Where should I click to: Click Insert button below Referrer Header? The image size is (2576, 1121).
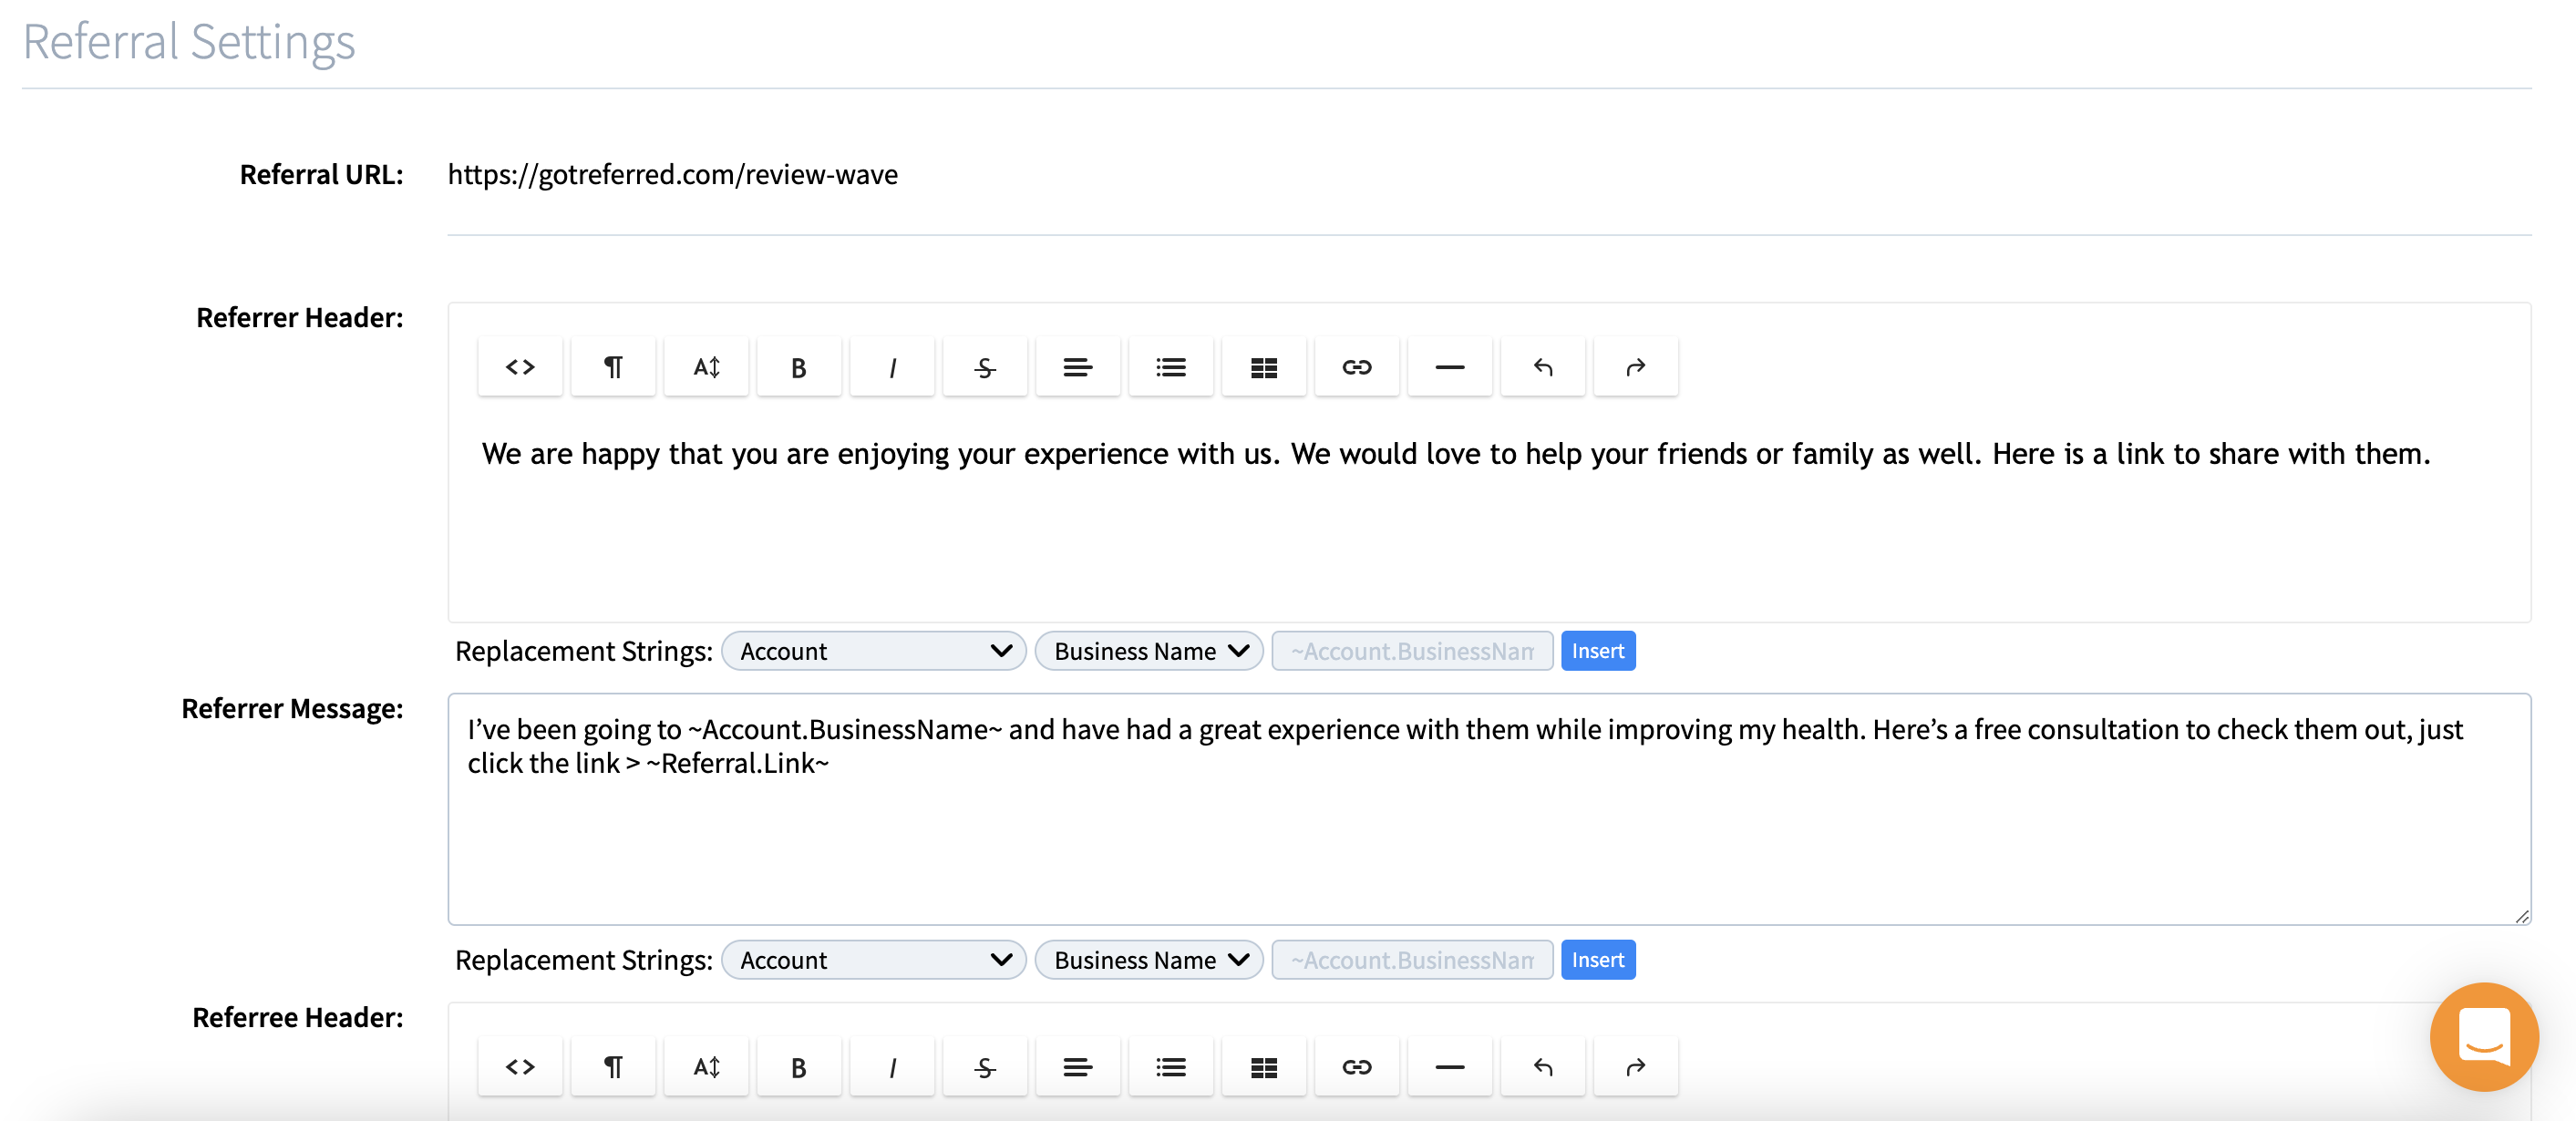[1597, 651]
